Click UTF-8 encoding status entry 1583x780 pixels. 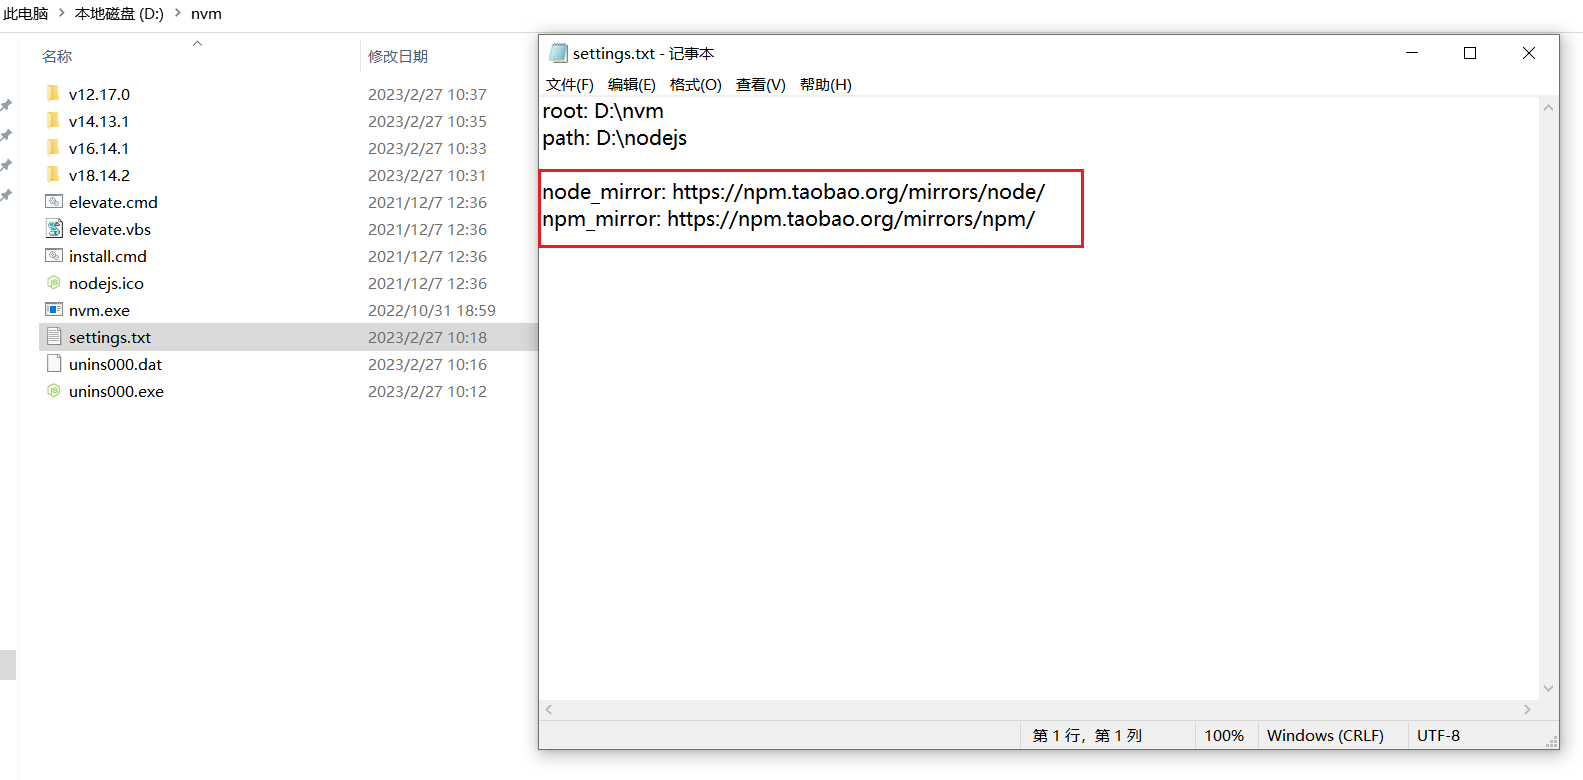(x=1438, y=735)
